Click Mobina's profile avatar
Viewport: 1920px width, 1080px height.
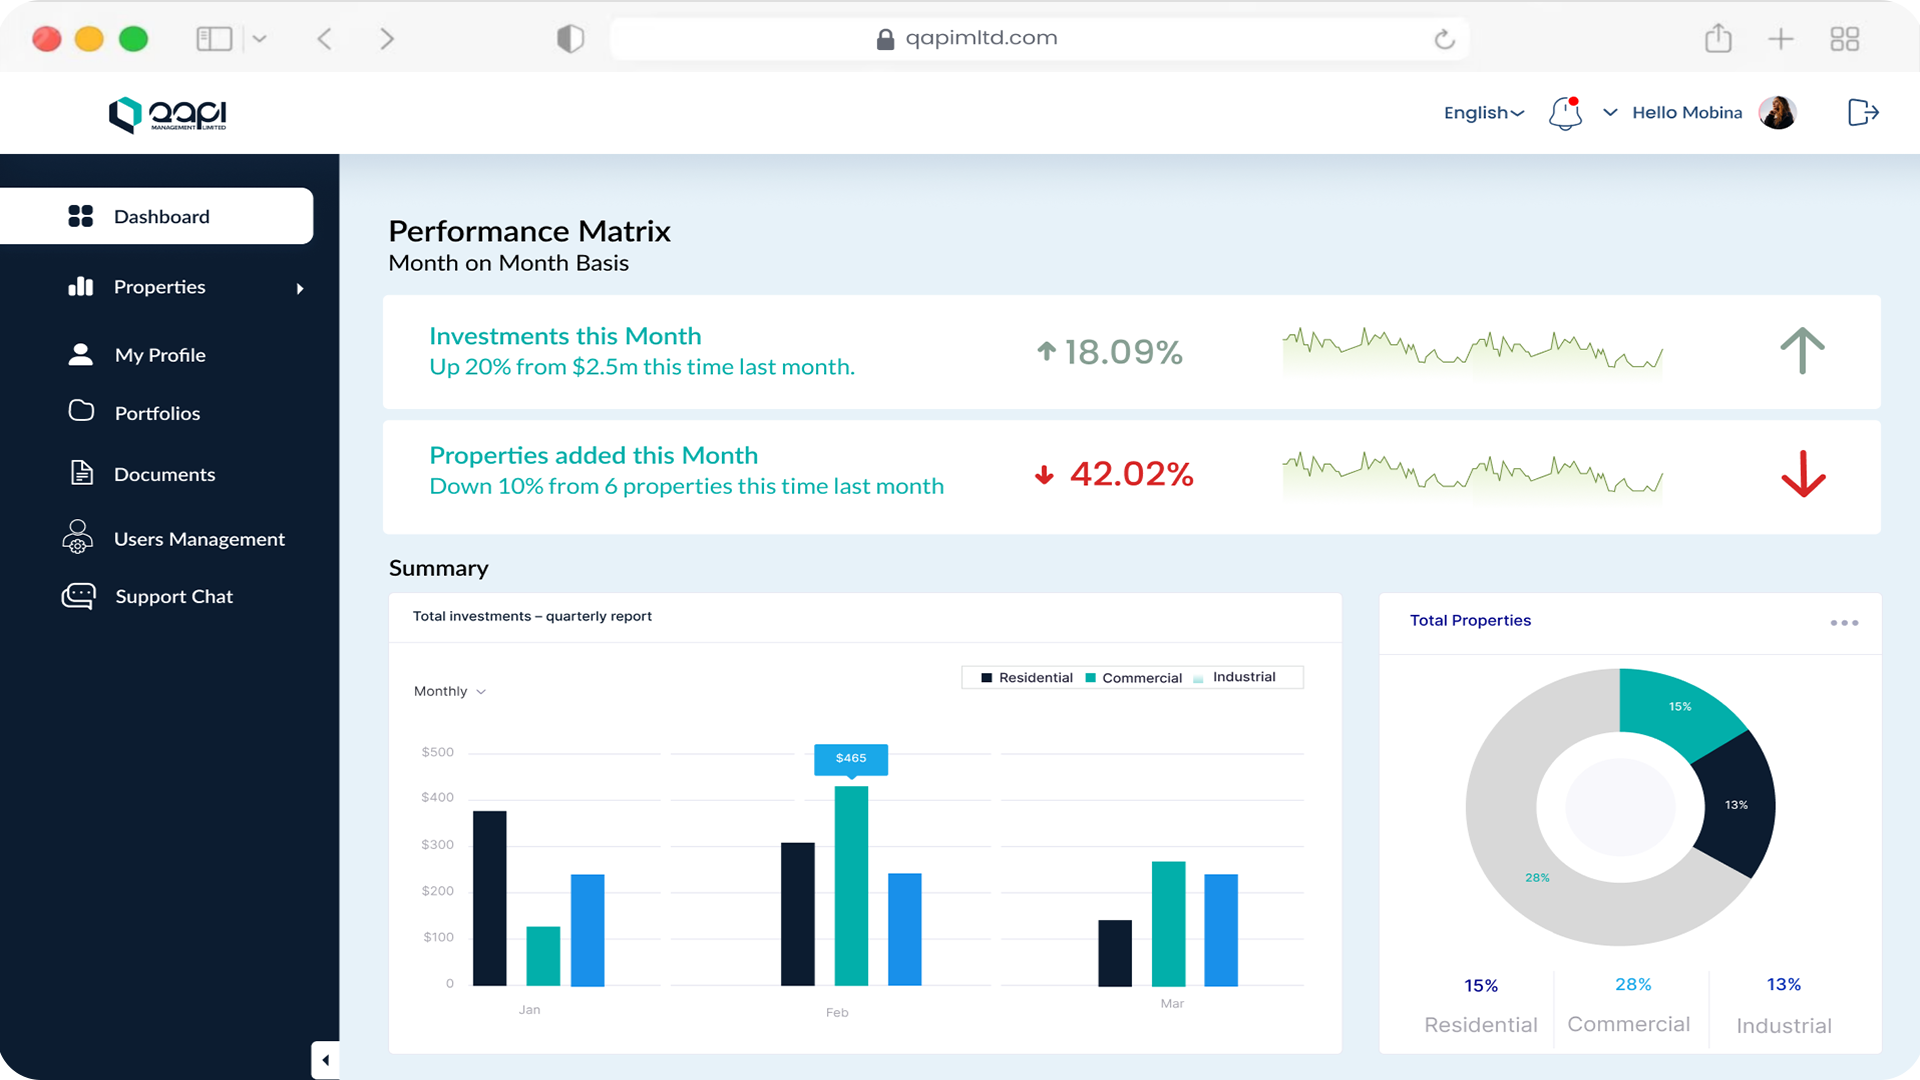(x=1777, y=113)
